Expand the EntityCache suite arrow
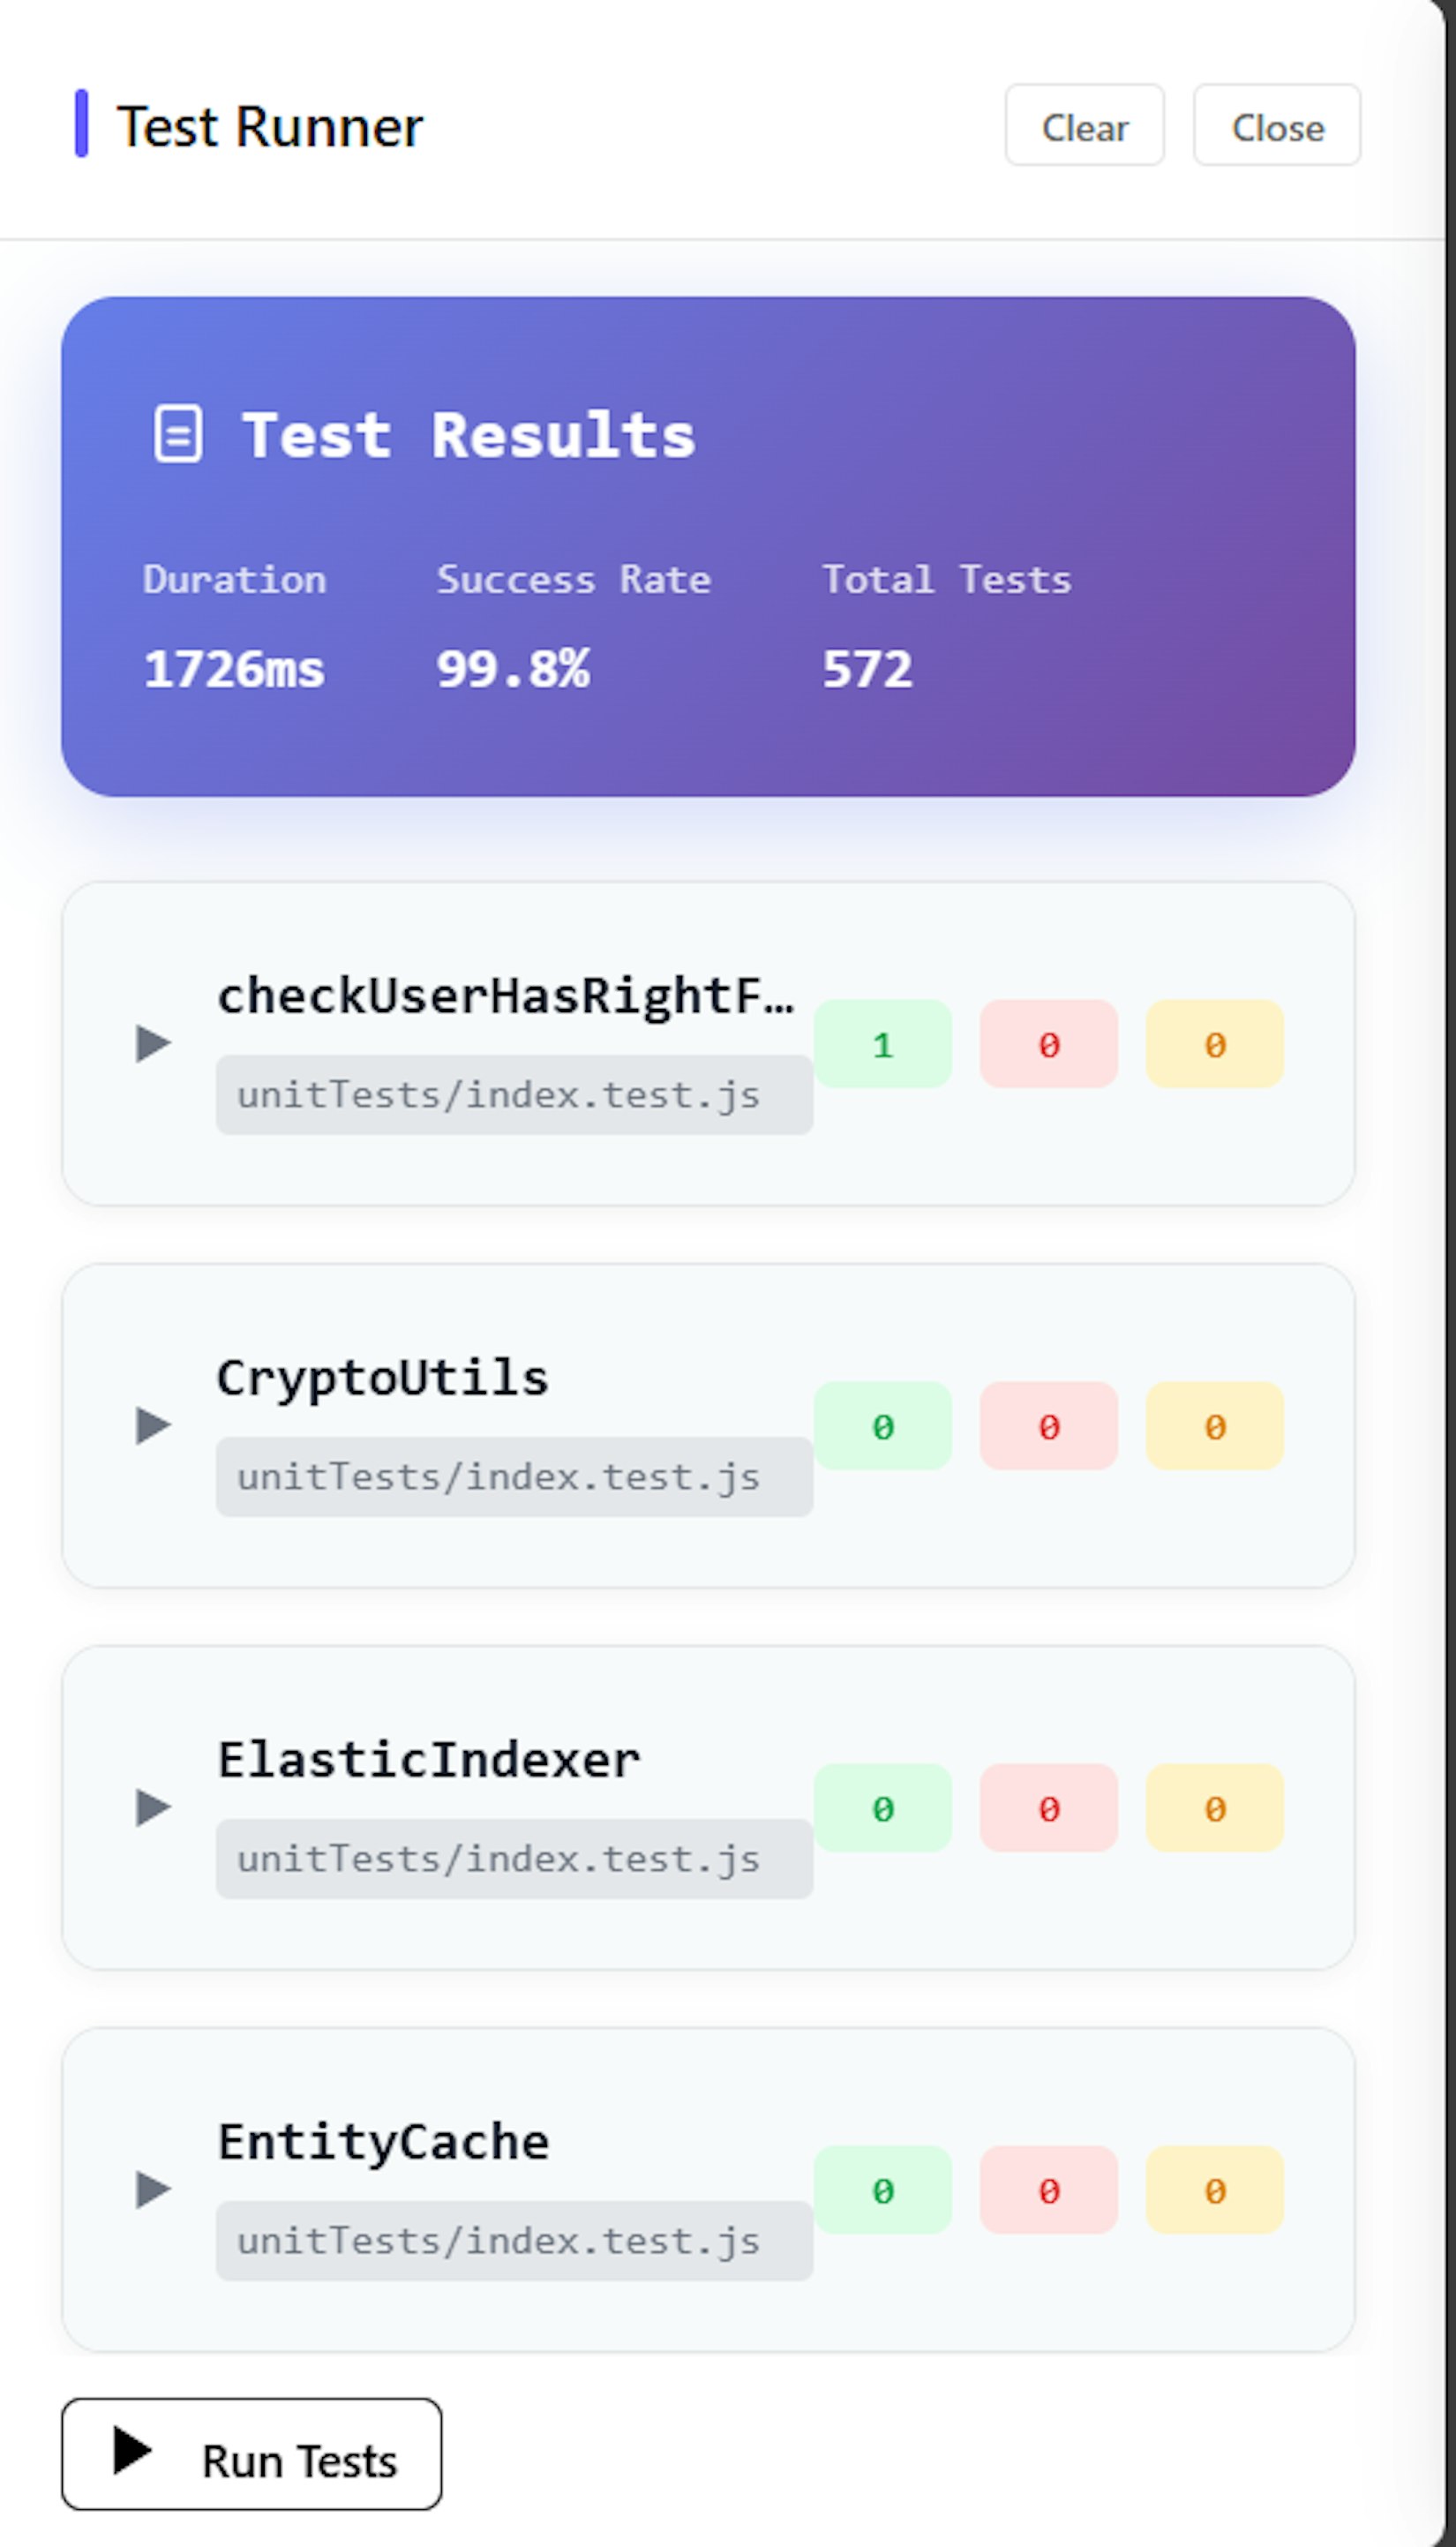 coord(153,2190)
